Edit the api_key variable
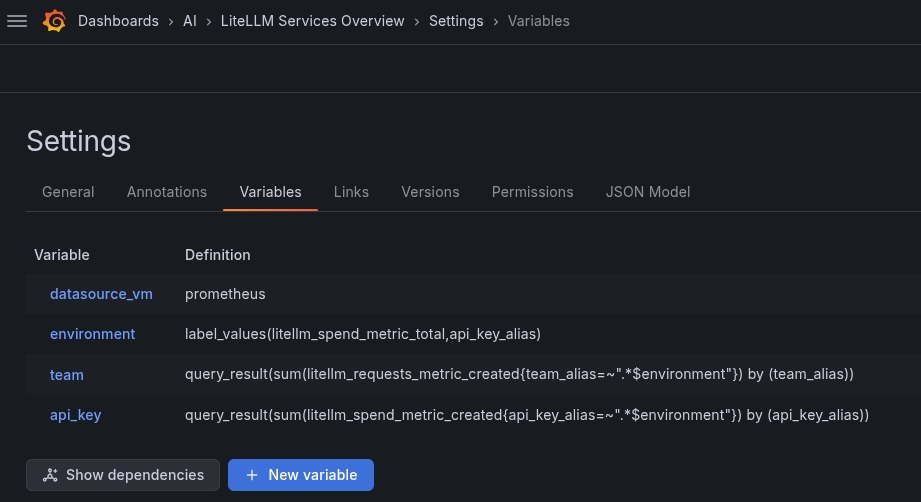The width and height of the screenshot is (921, 502). click(75, 415)
